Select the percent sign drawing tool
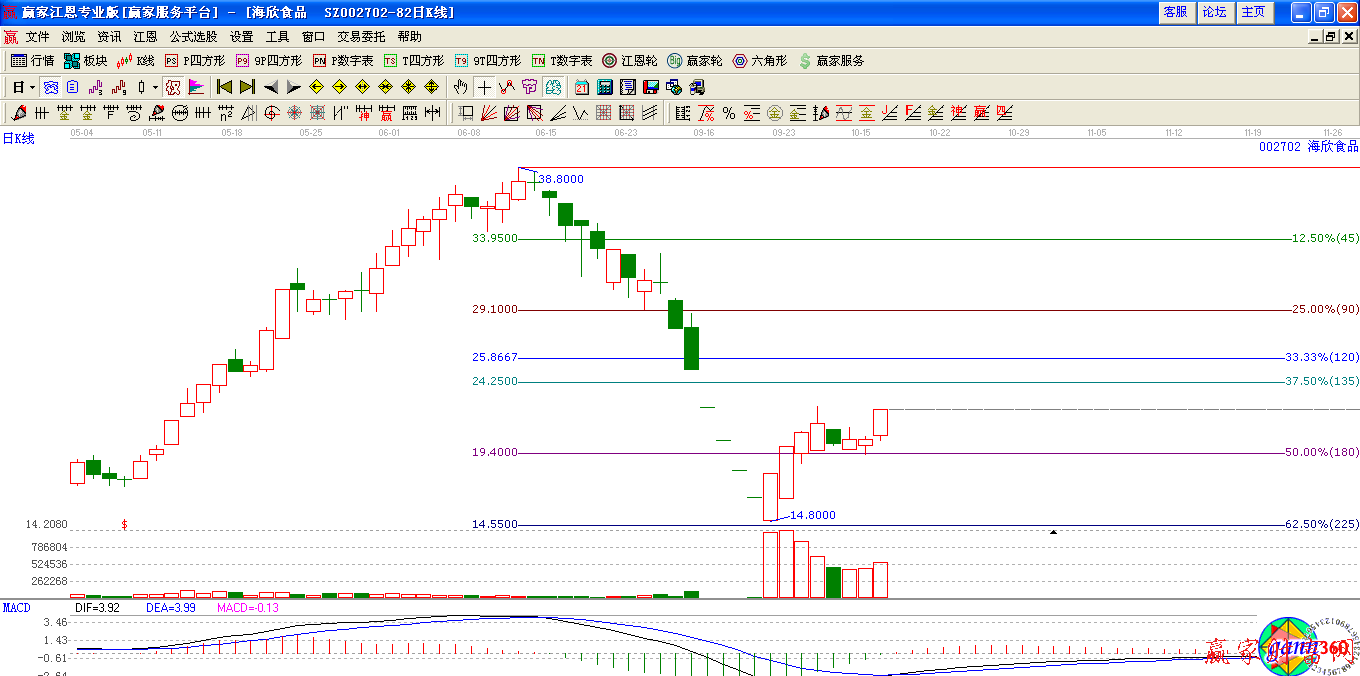Screen dimensions: 1360x676 [x=729, y=113]
